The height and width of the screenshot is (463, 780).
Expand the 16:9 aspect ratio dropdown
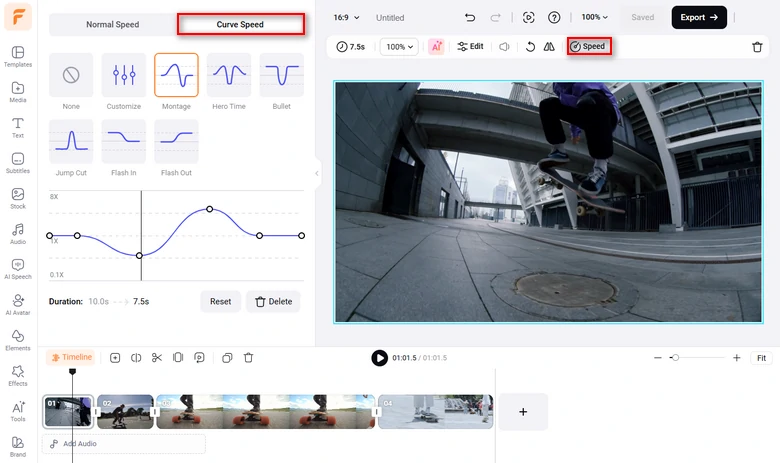[x=346, y=17]
